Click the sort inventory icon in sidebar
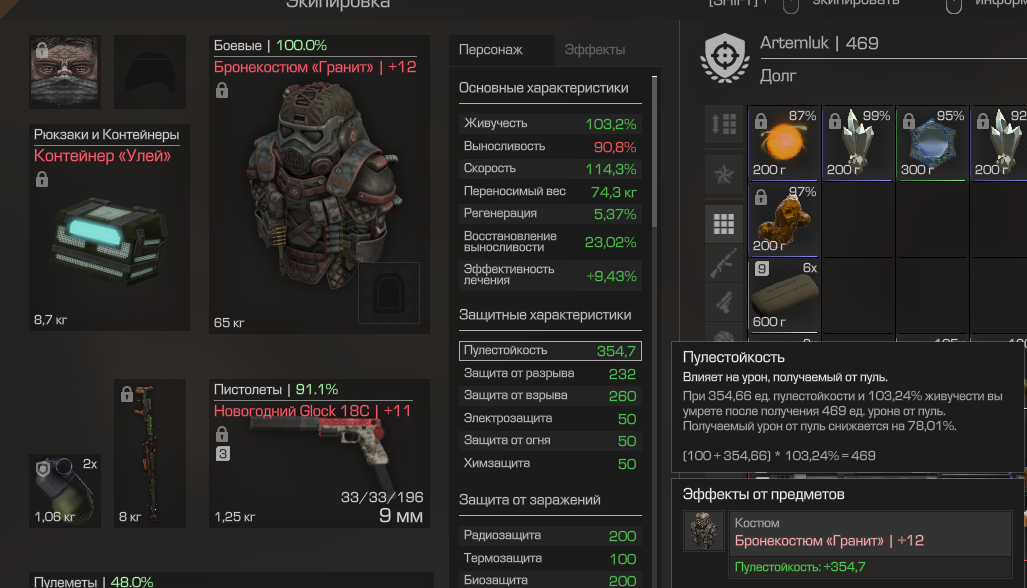1027x588 pixels. [724, 124]
